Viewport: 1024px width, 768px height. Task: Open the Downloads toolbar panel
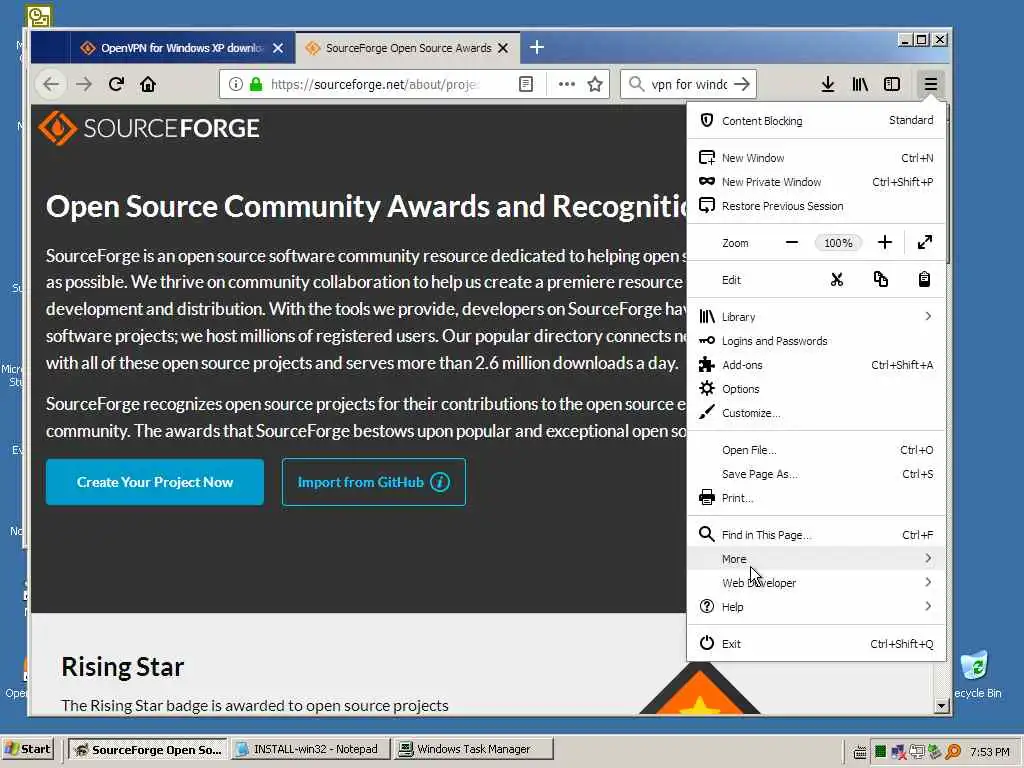coord(827,84)
